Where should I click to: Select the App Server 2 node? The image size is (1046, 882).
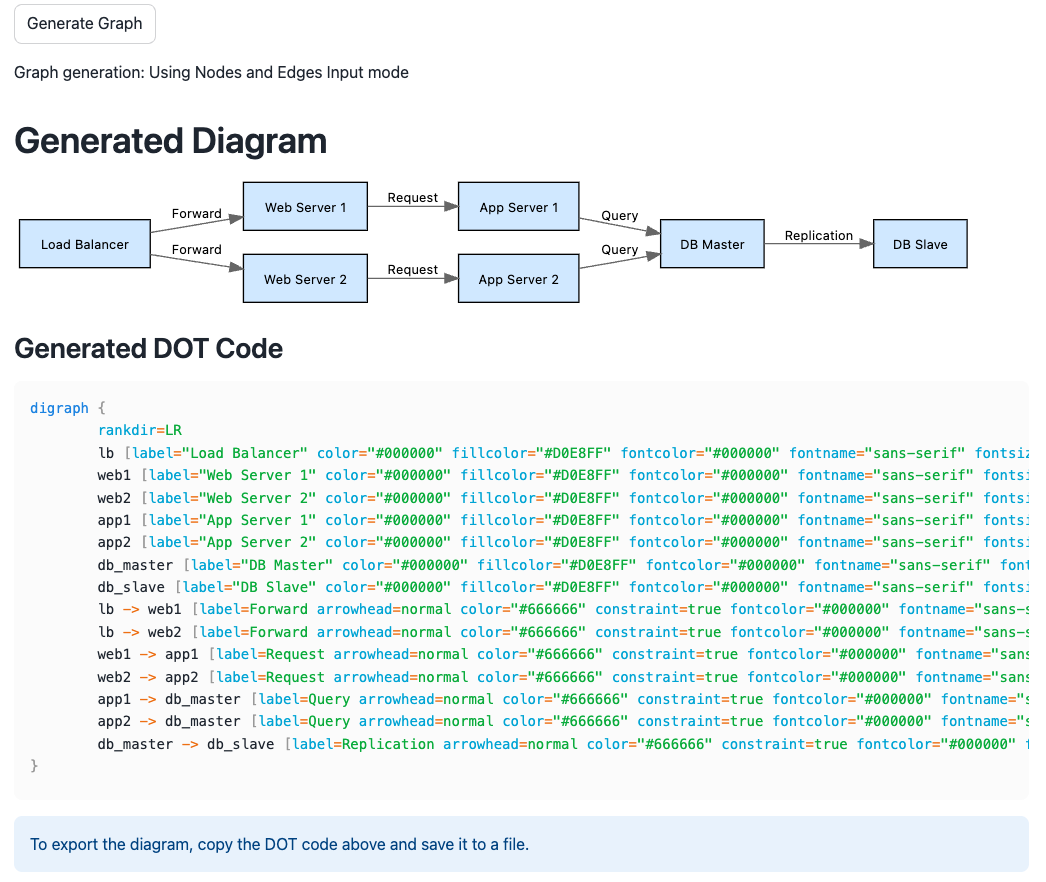tap(518, 279)
